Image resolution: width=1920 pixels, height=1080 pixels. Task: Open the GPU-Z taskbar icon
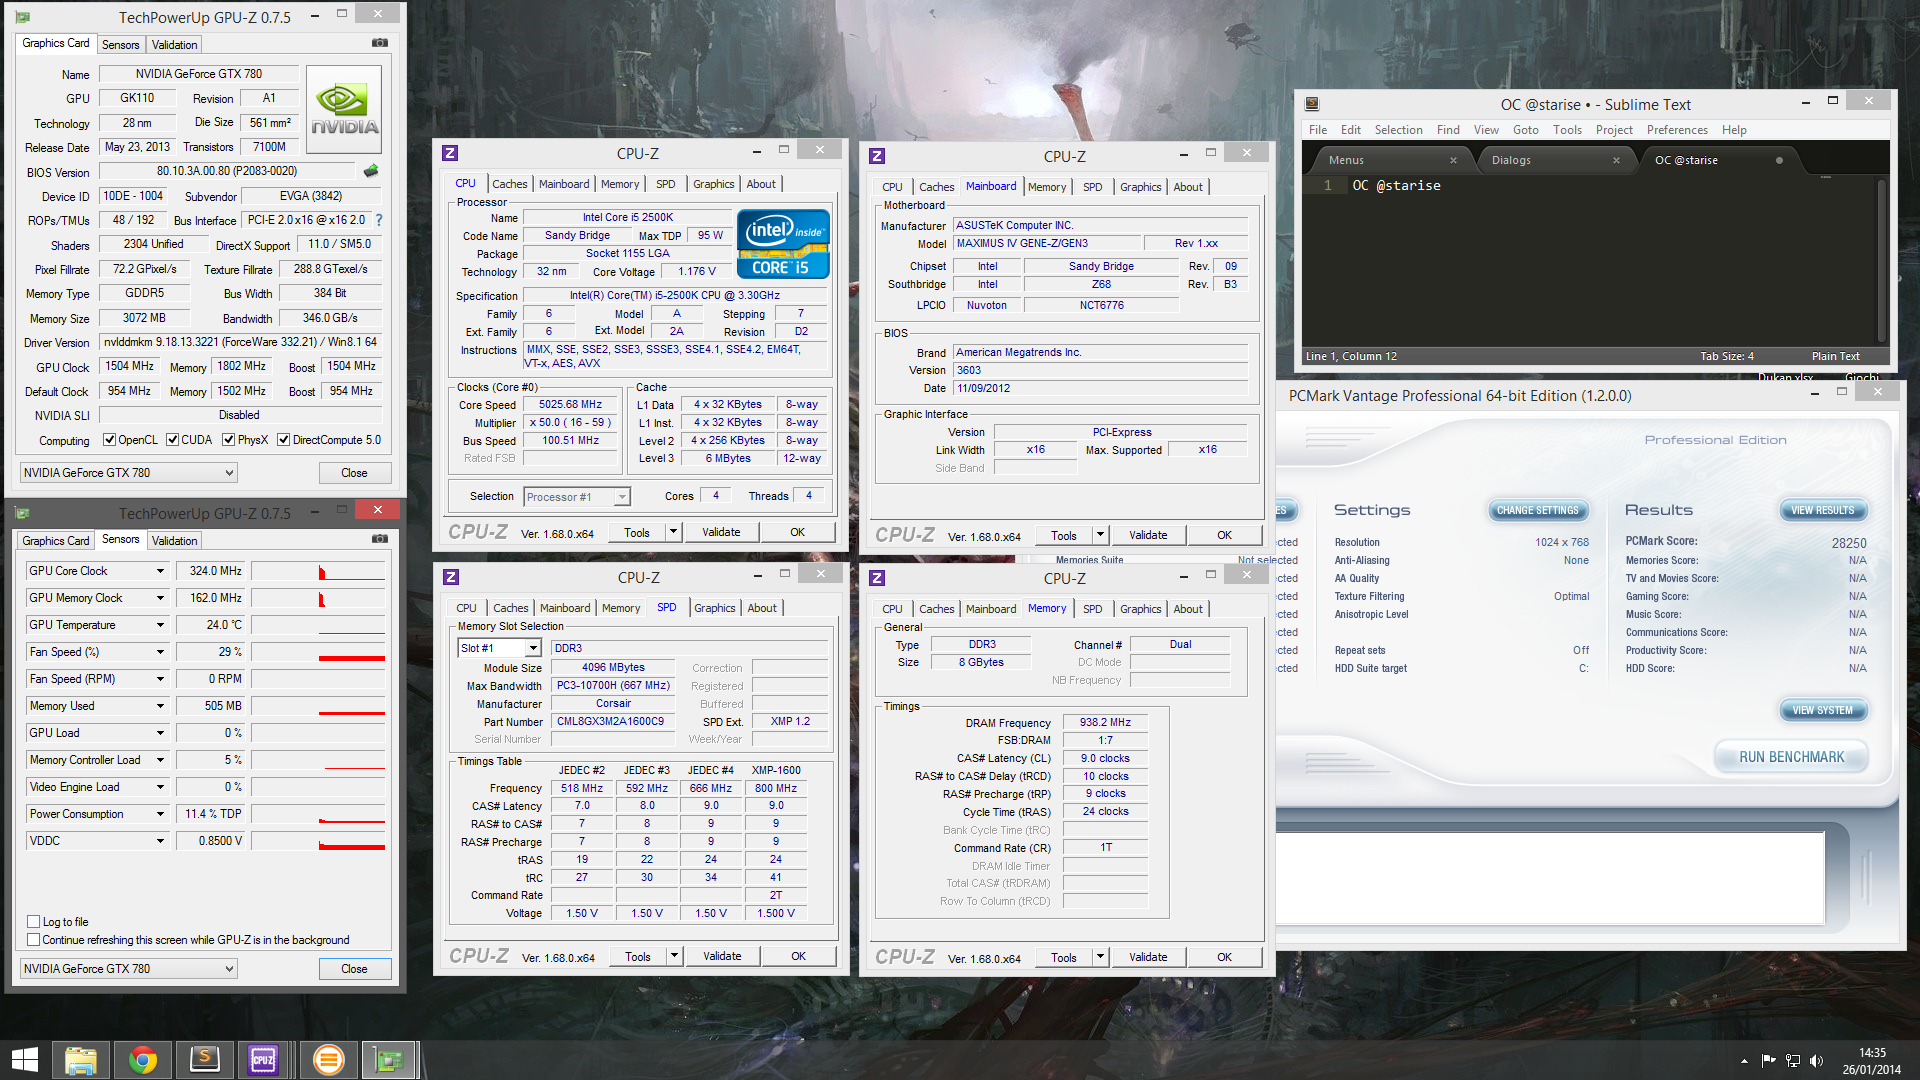point(388,1060)
